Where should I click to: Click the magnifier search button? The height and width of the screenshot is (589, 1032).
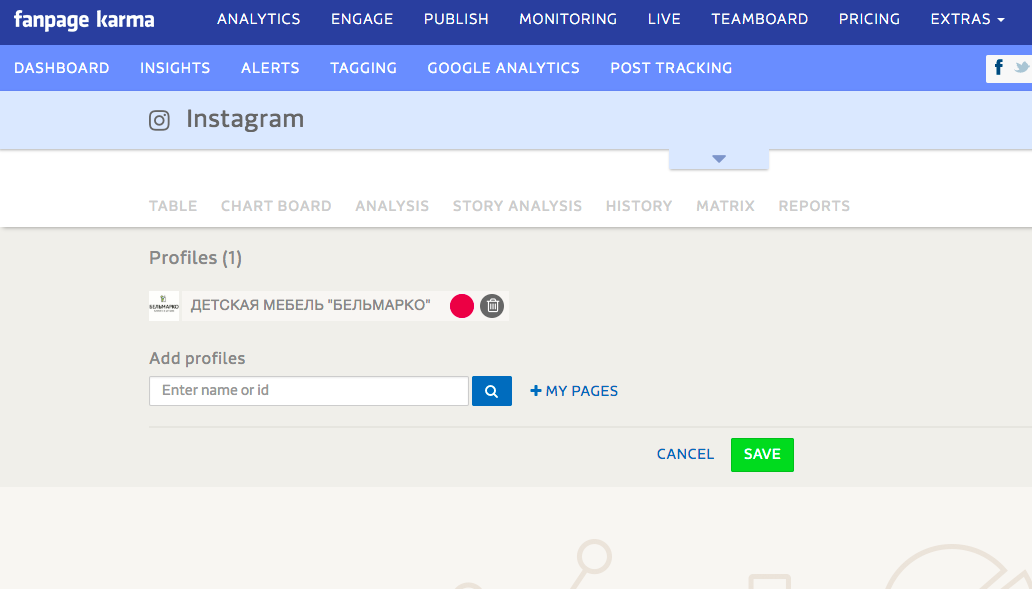492,391
